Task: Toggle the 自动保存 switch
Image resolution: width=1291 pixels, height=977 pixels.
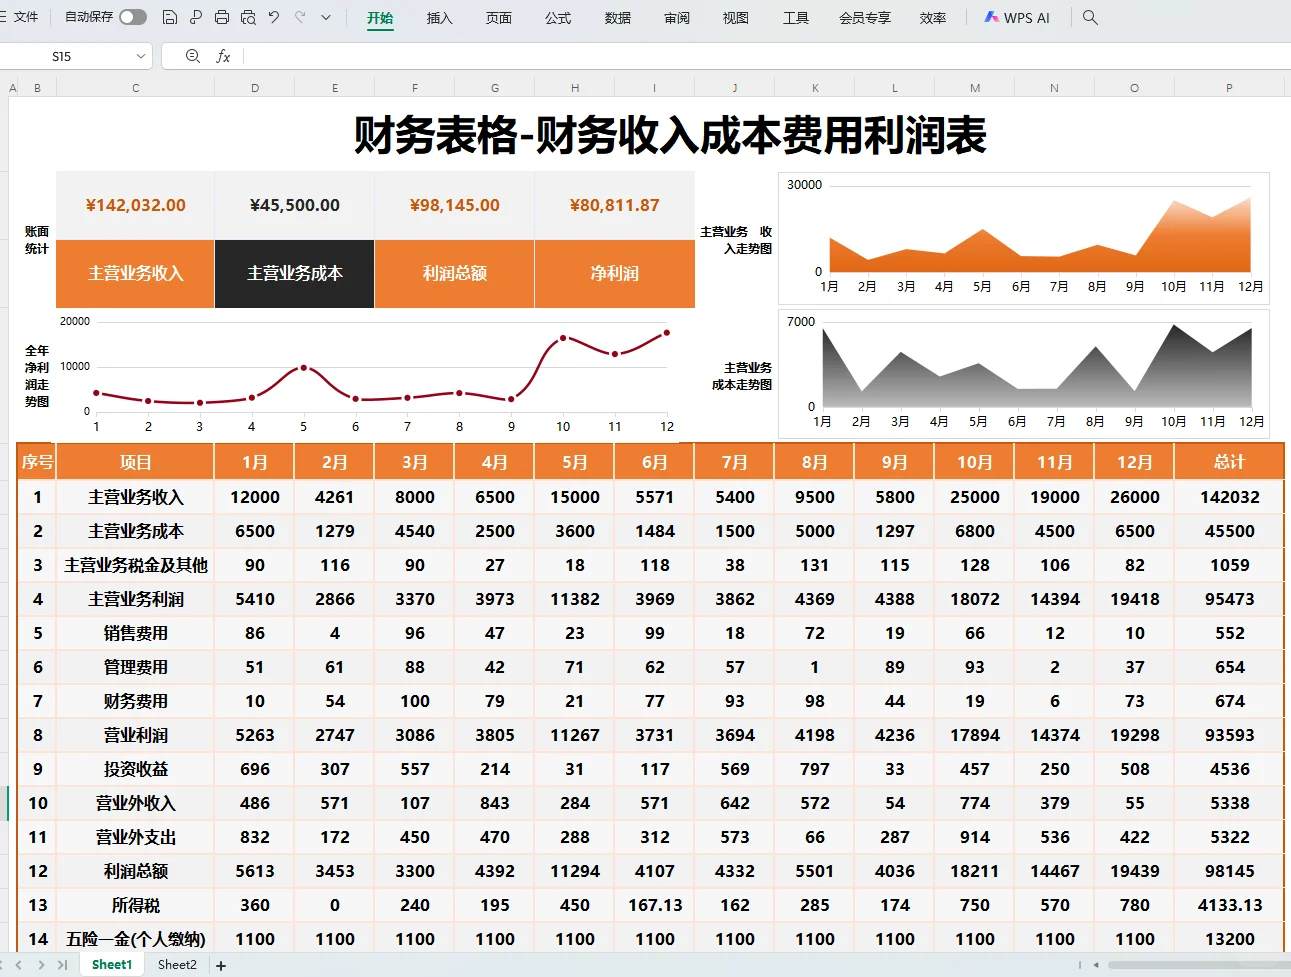Action: pyautogui.click(x=133, y=17)
